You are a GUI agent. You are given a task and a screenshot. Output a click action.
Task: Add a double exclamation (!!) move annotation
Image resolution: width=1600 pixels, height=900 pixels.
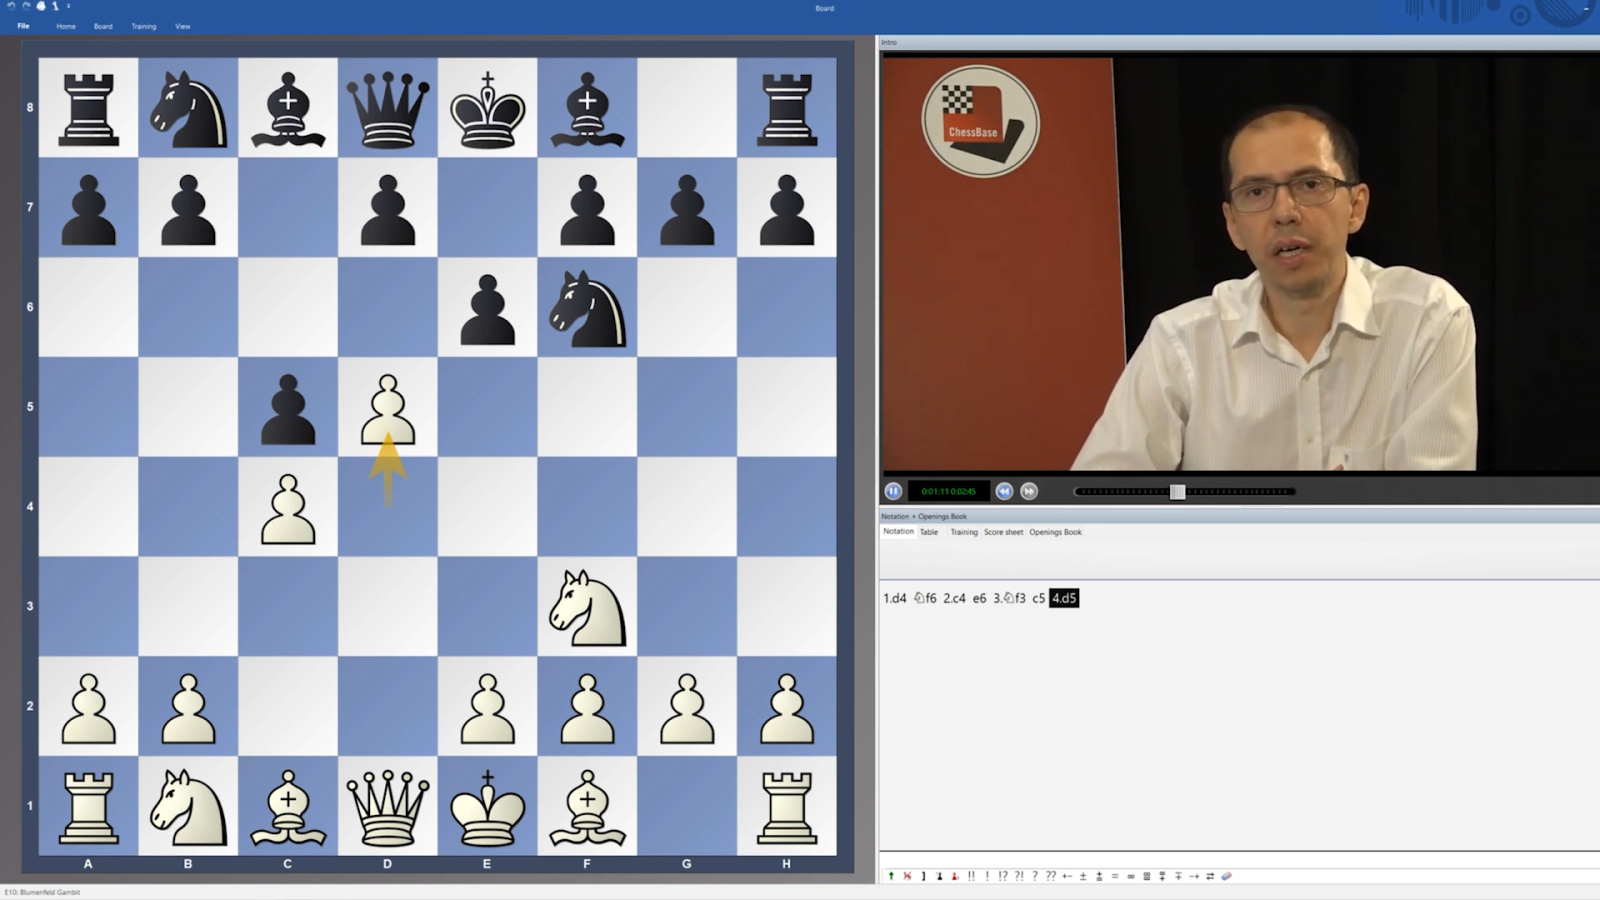pyautogui.click(x=971, y=876)
